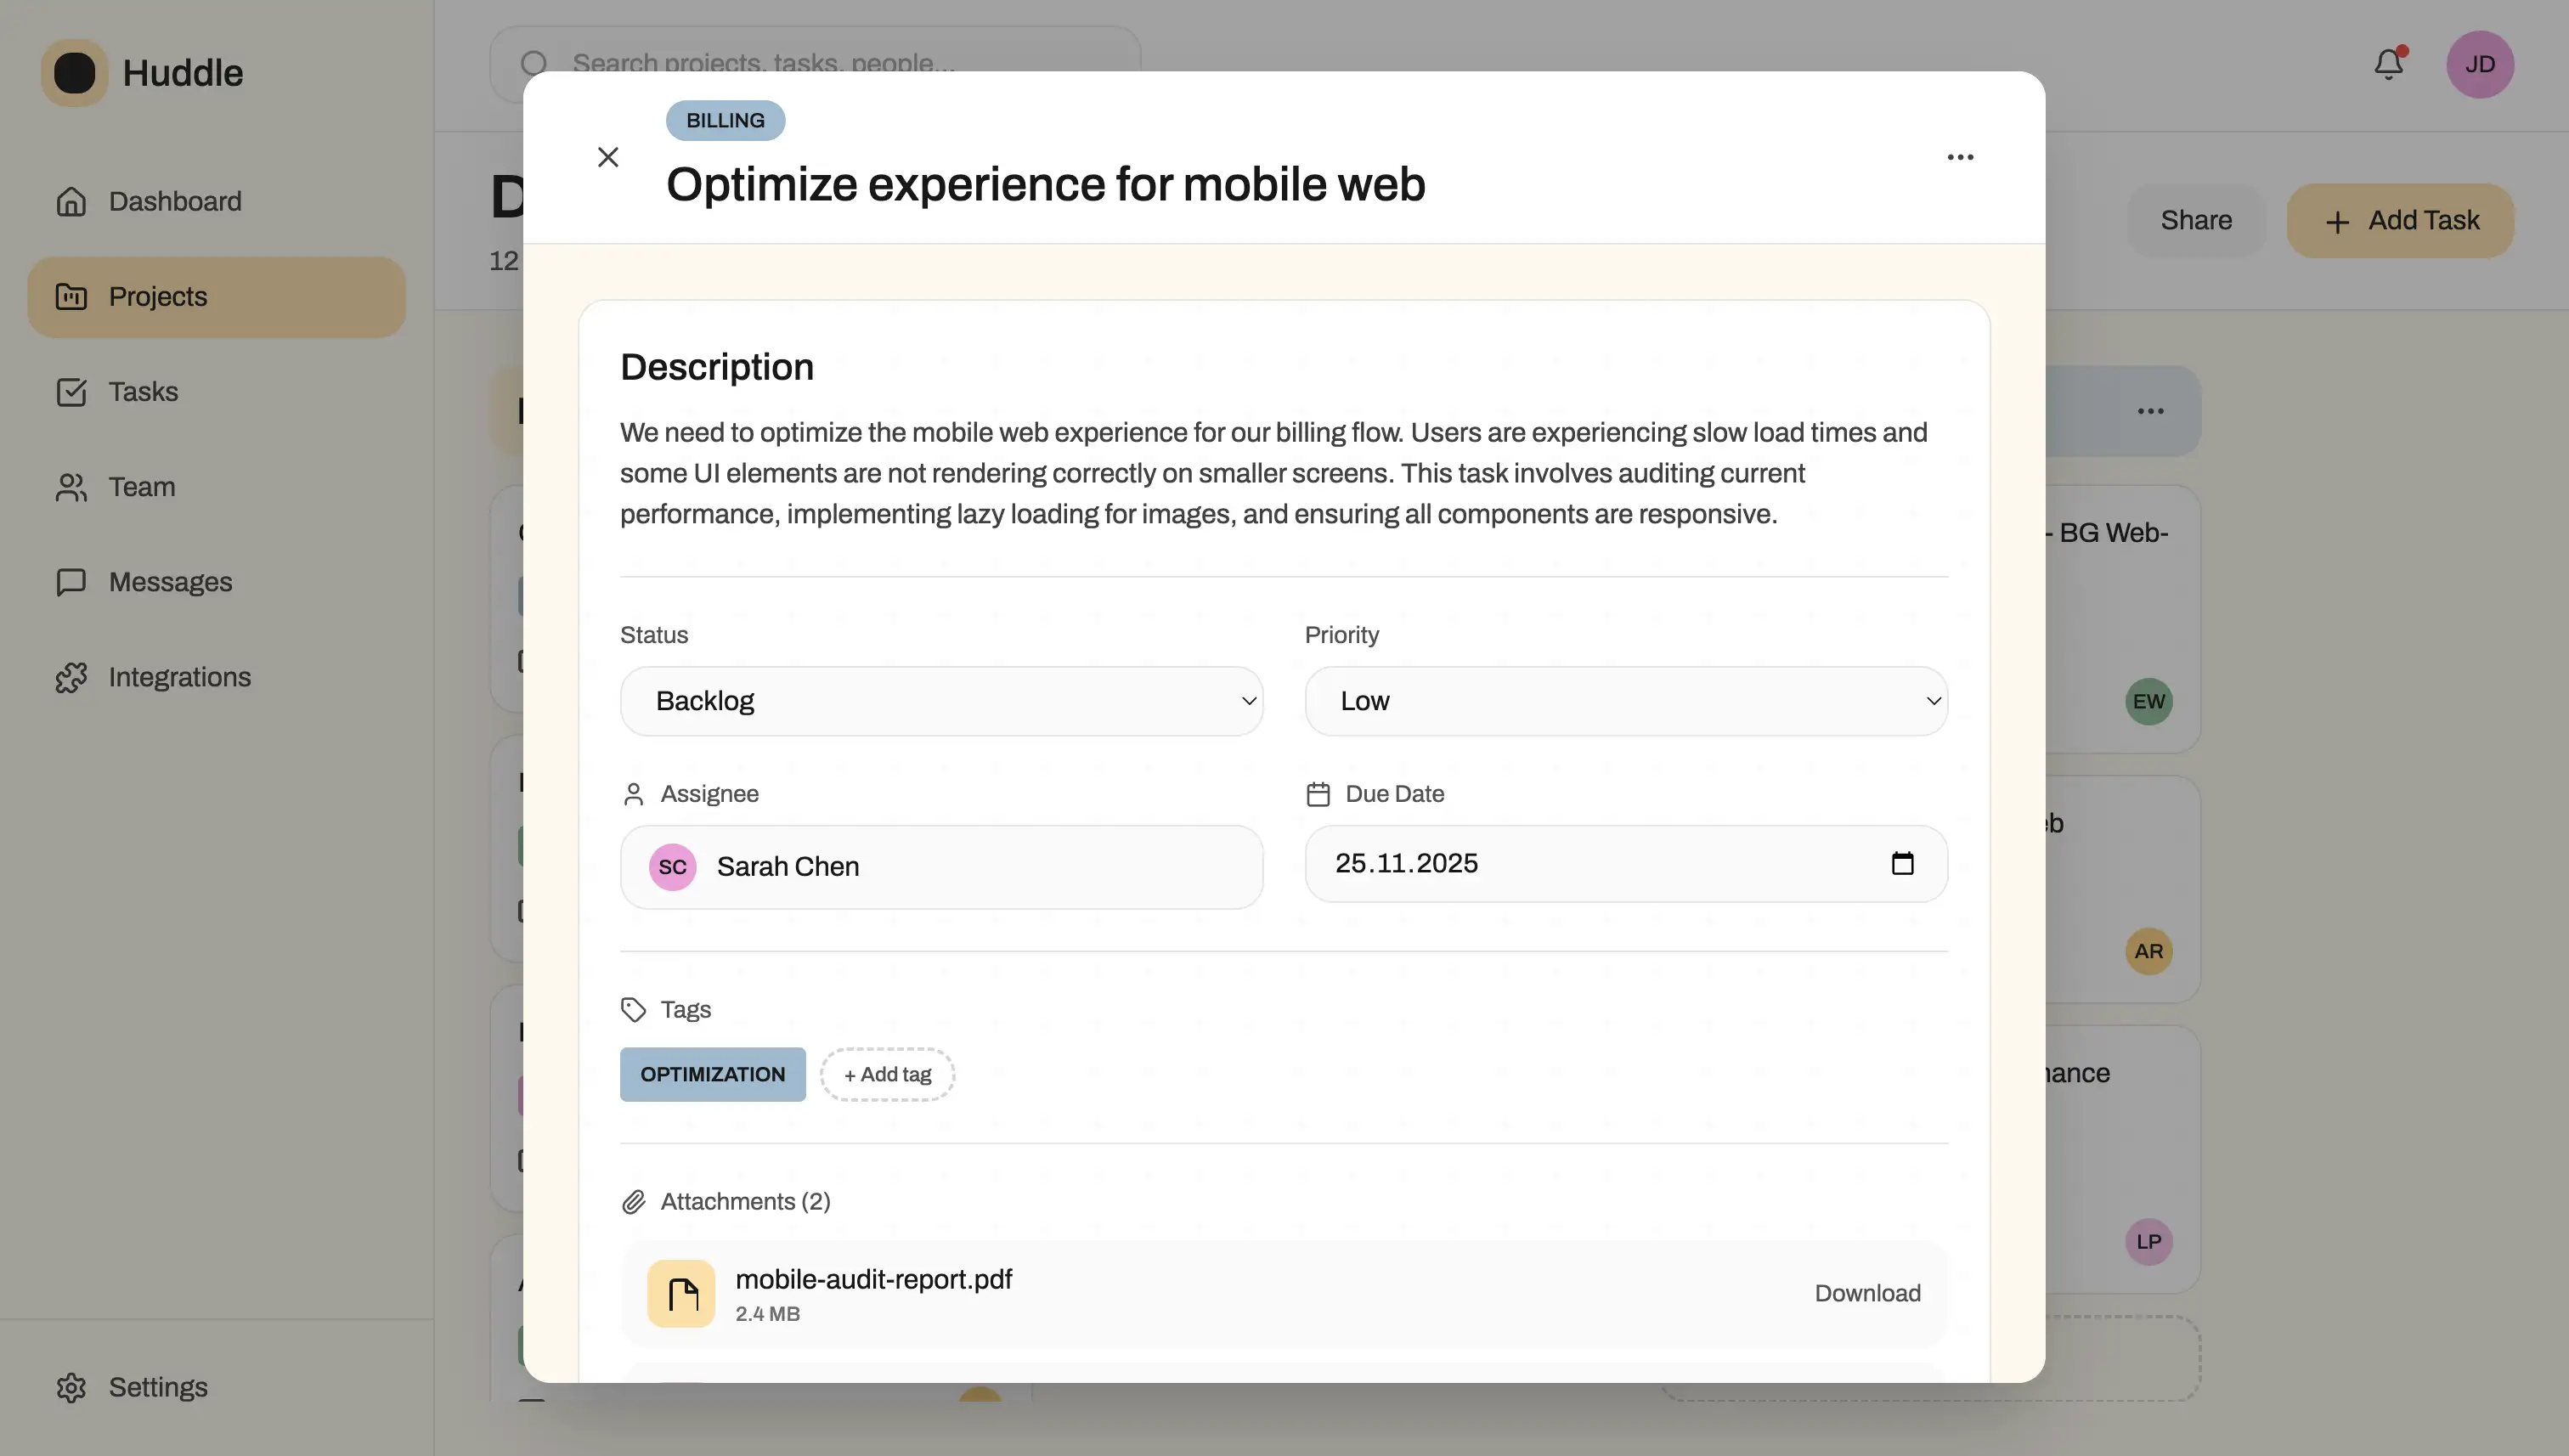Open the Status dropdown showing Backlog
The image size is (2569, 1456).
[x=941, y=701]
